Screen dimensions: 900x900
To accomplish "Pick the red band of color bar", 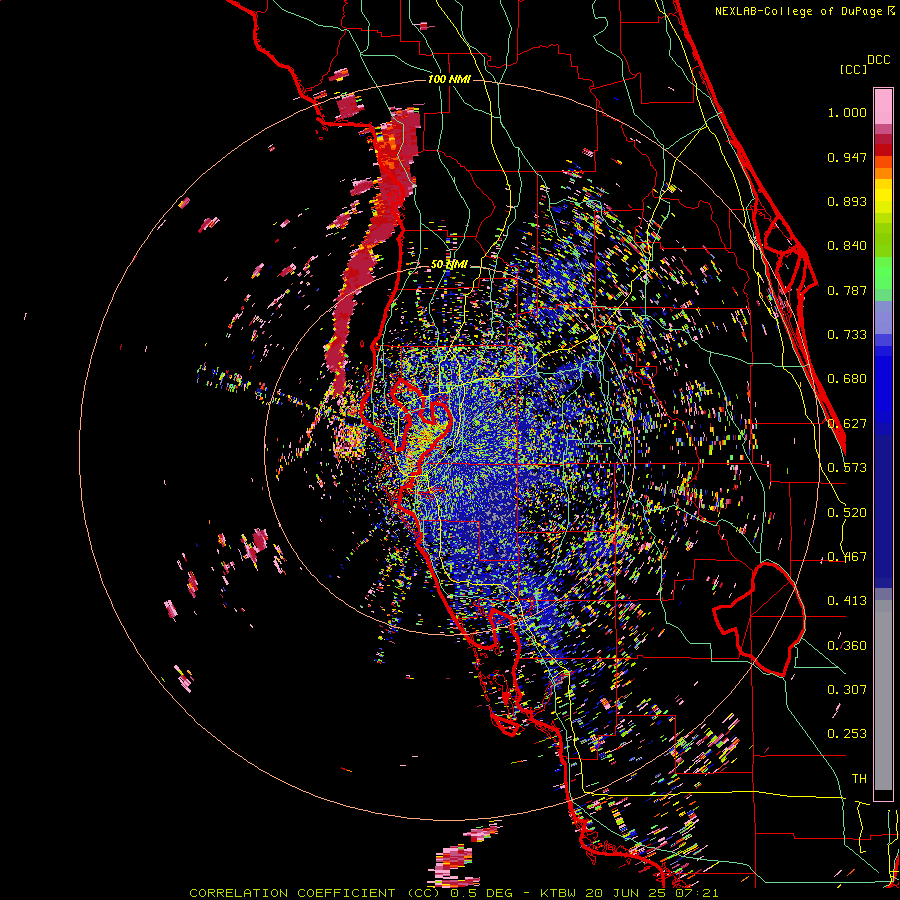I will (883, 150).
